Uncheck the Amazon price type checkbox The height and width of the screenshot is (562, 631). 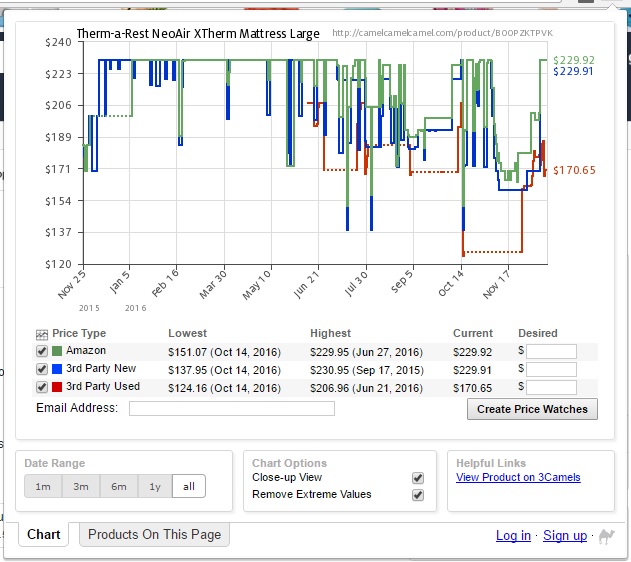tap(41, 352)
